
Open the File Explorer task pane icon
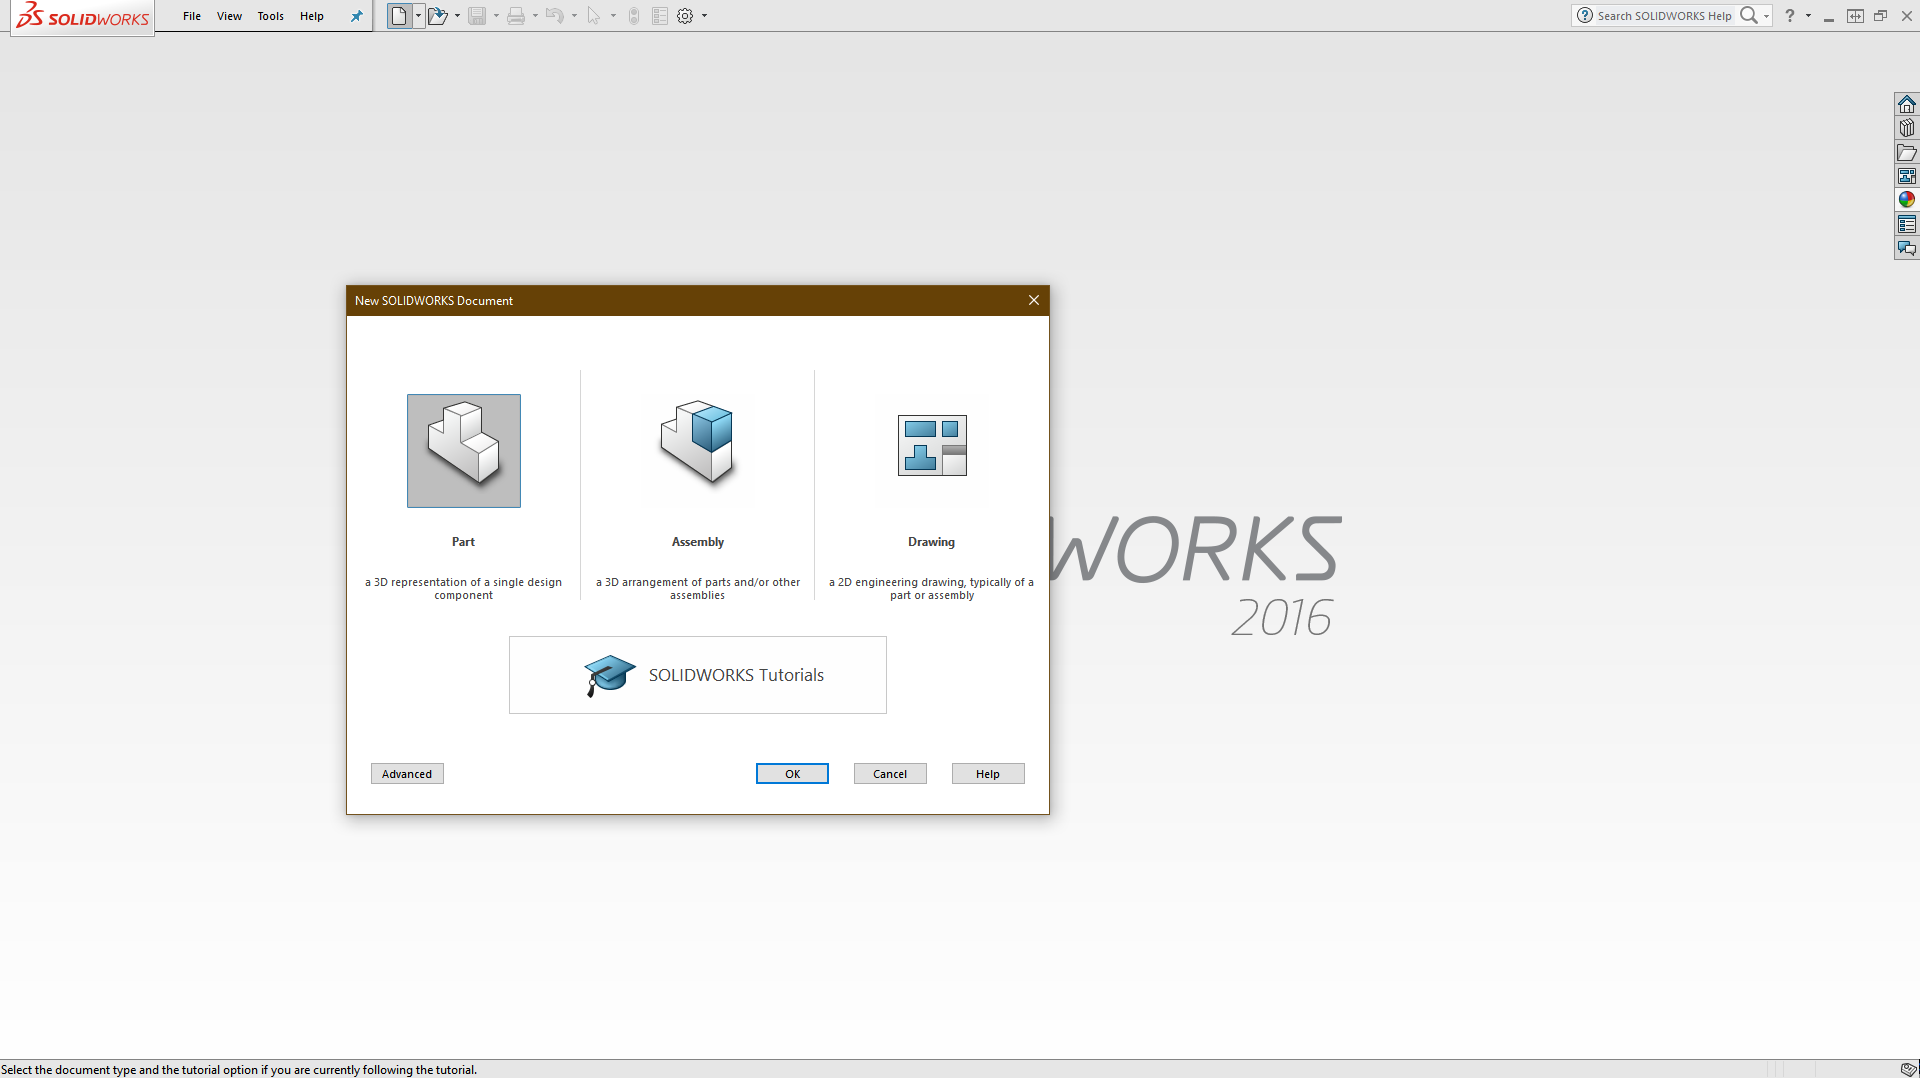tap(1907, 152)
